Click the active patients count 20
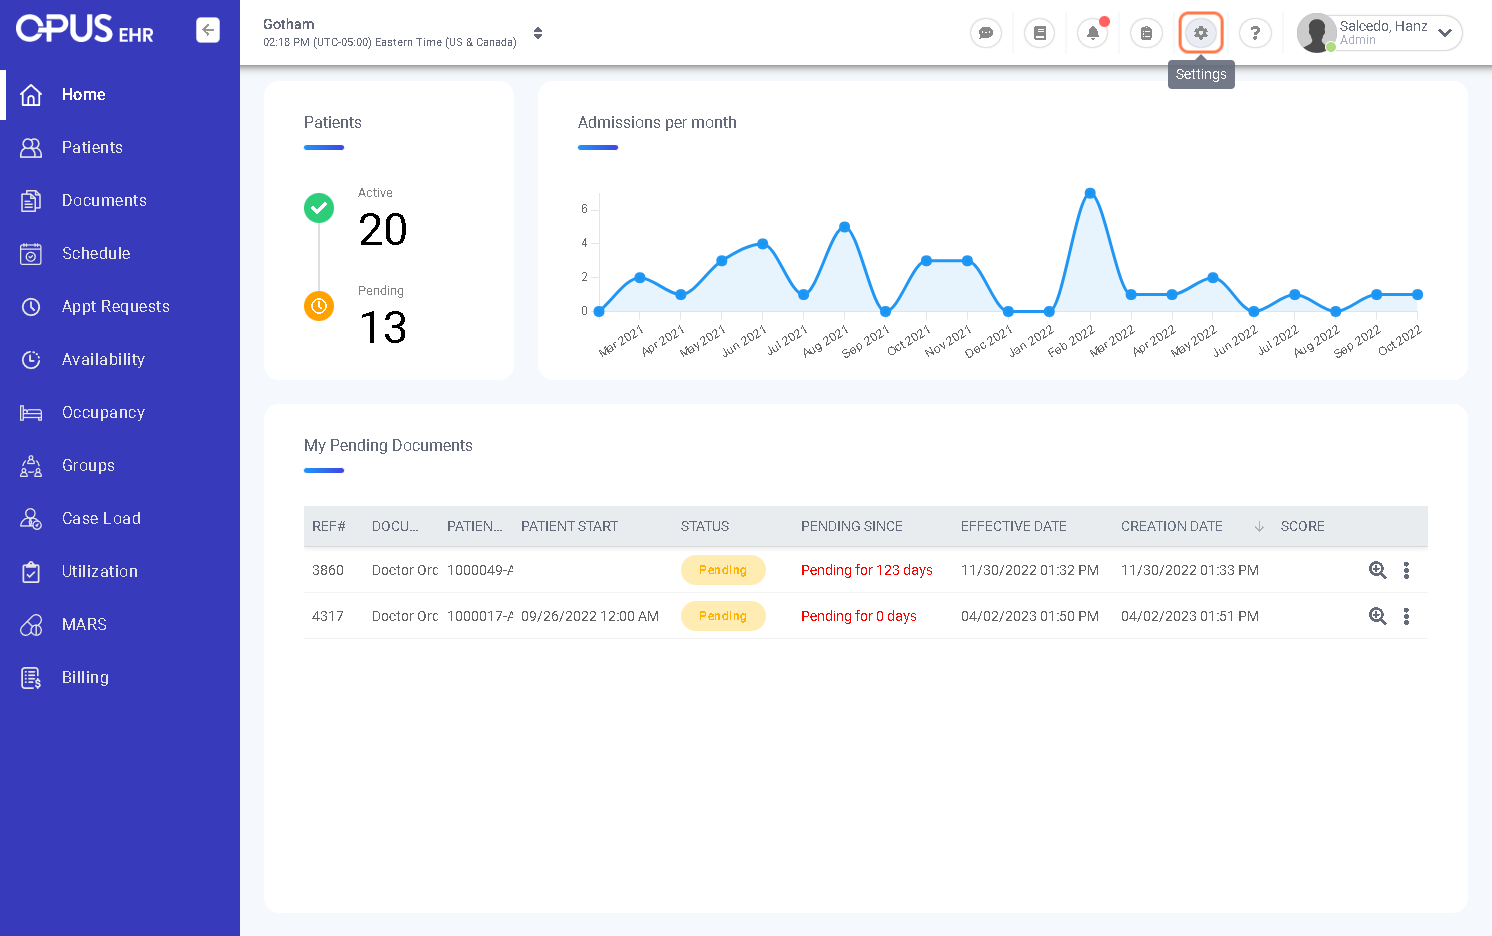This screenshot has height=936, width=1492. coord(383,230)
